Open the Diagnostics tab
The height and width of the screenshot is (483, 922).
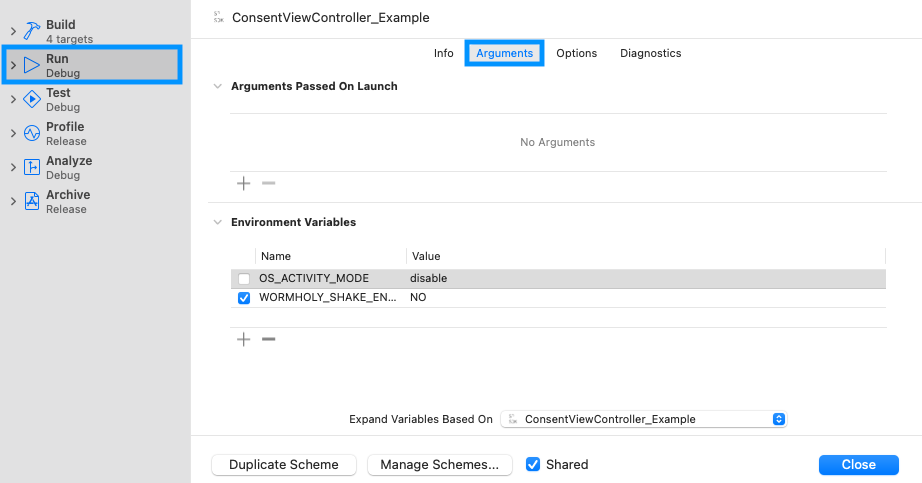click(x=650, y=53)
